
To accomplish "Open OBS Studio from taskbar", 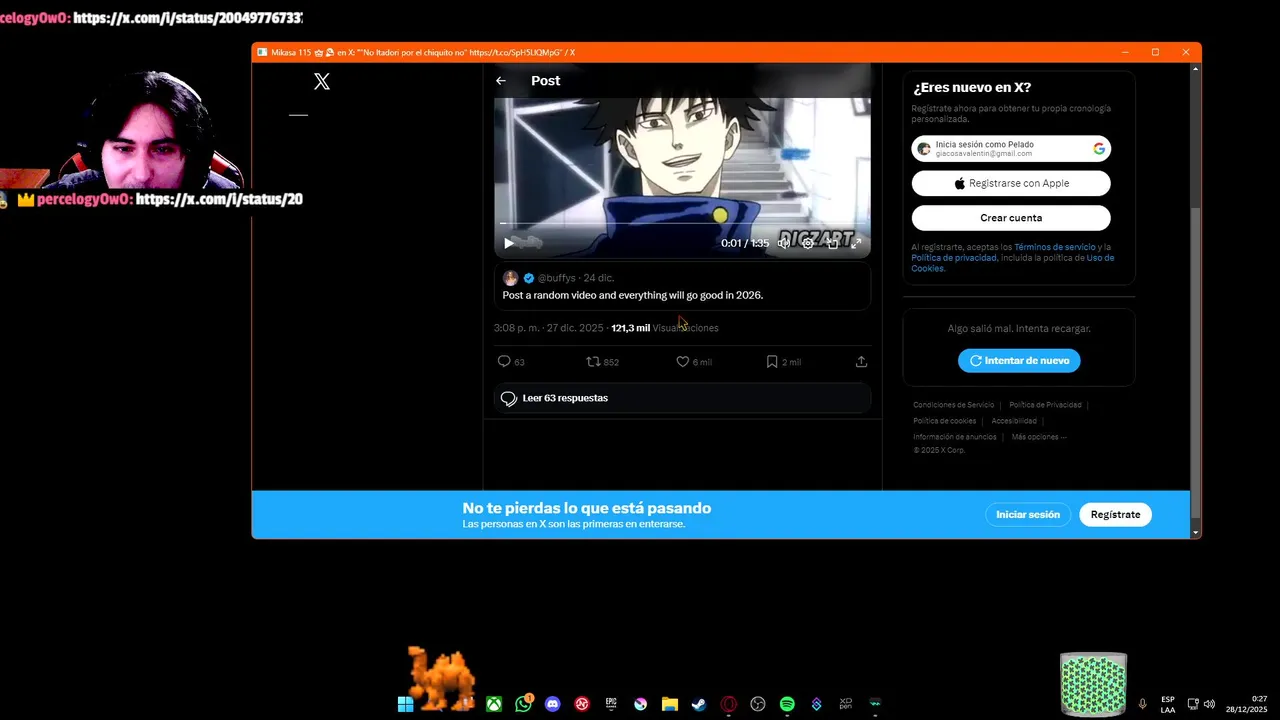I will 758,704.
